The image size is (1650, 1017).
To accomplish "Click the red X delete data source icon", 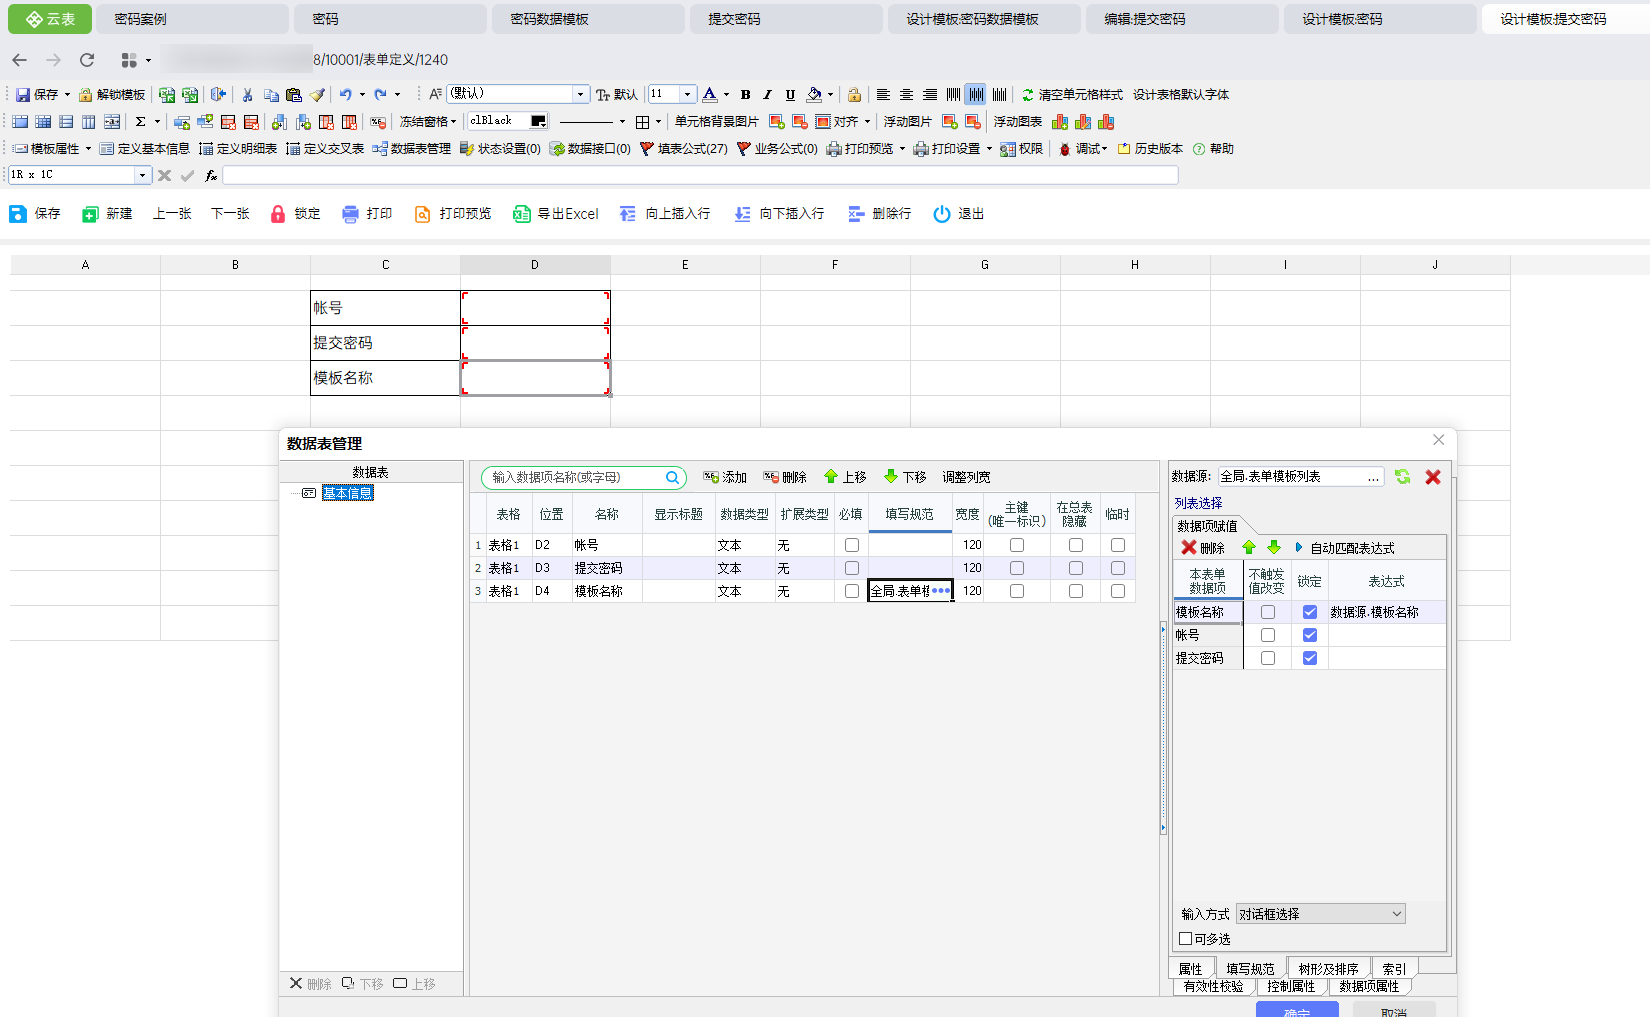I will 1433,477.
